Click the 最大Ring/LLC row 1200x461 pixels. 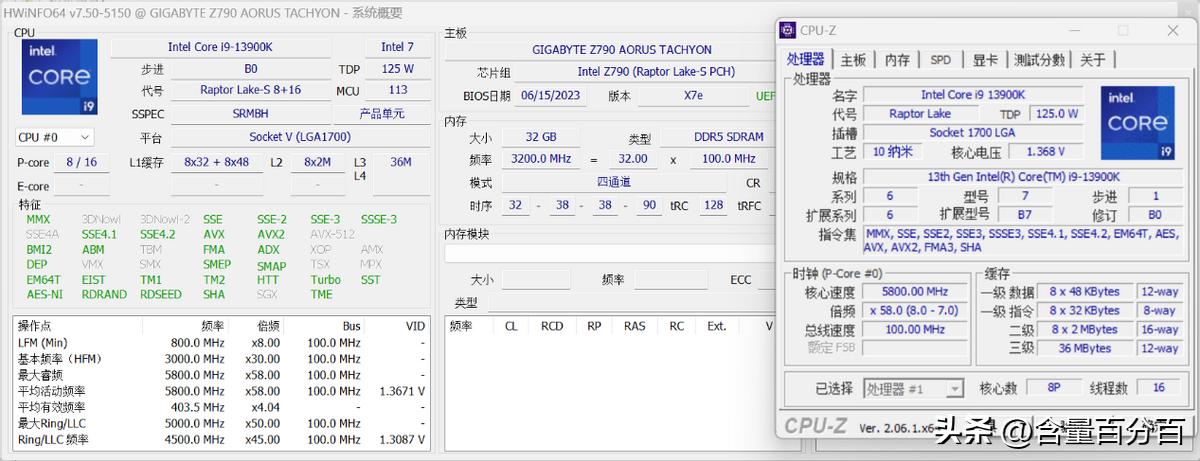coord(221,423)
